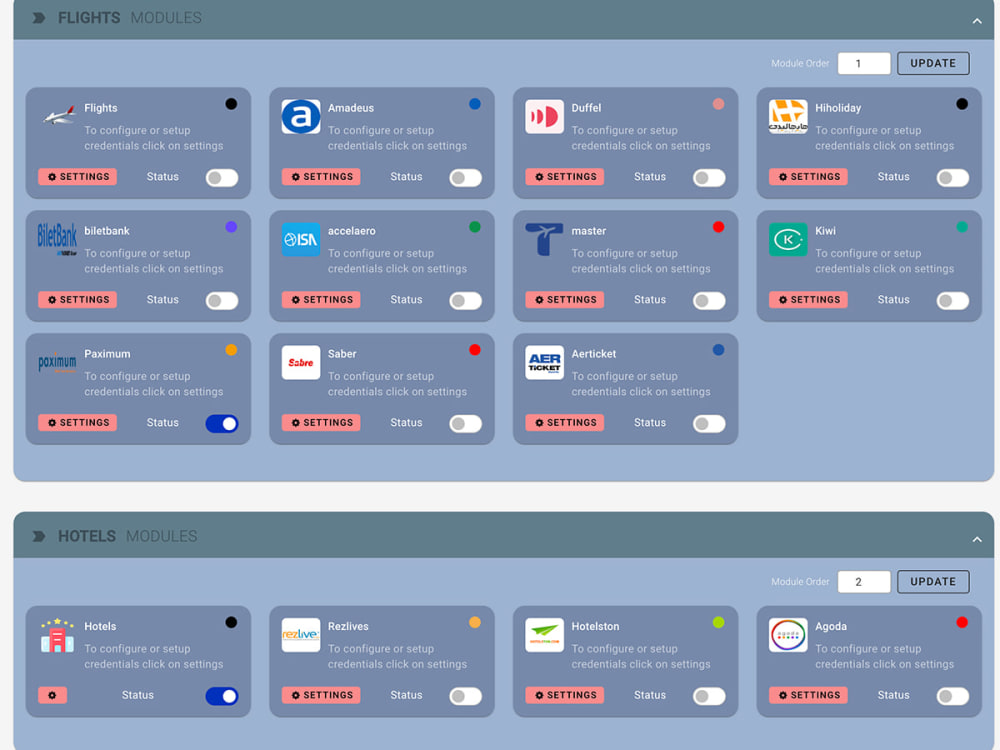Image resolution: width=1000 pixels, height=750 pixels.
Task: Click the accelaero ISA logo
Action: click(301, 239)
